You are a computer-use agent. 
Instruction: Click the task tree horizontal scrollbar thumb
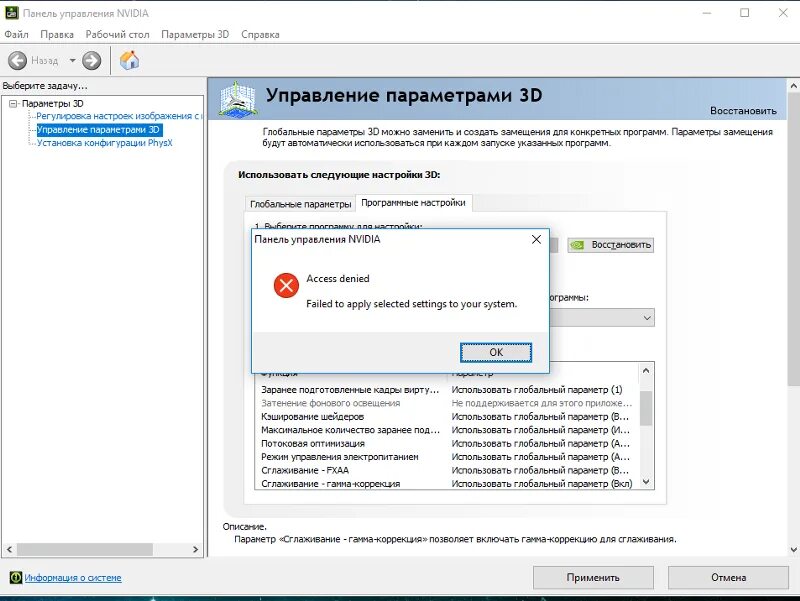[85, 549]
